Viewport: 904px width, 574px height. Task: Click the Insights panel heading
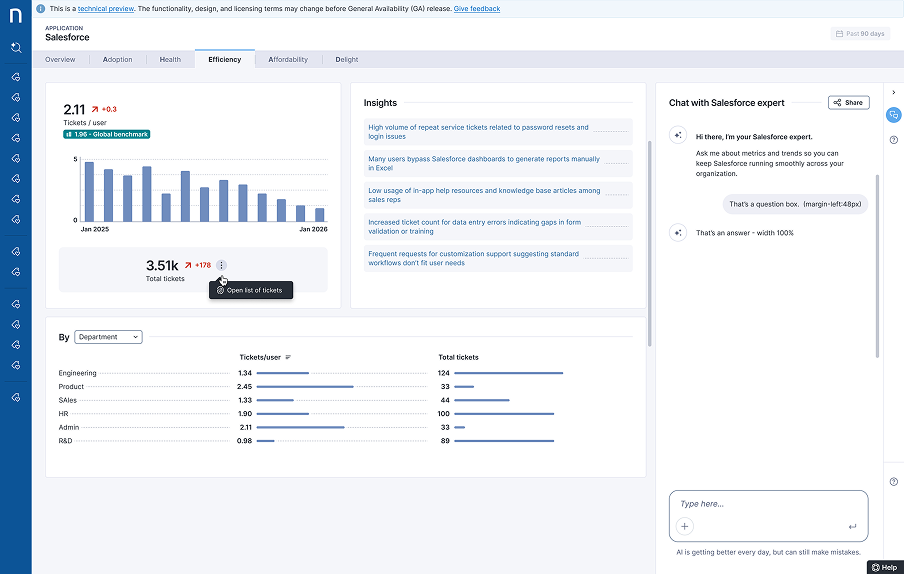(380, 103)
